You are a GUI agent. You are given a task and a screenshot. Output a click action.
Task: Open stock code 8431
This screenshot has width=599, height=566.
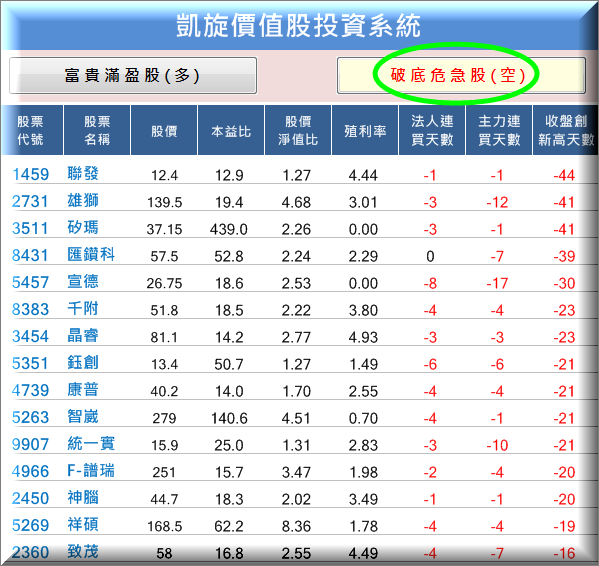(30, 256)
